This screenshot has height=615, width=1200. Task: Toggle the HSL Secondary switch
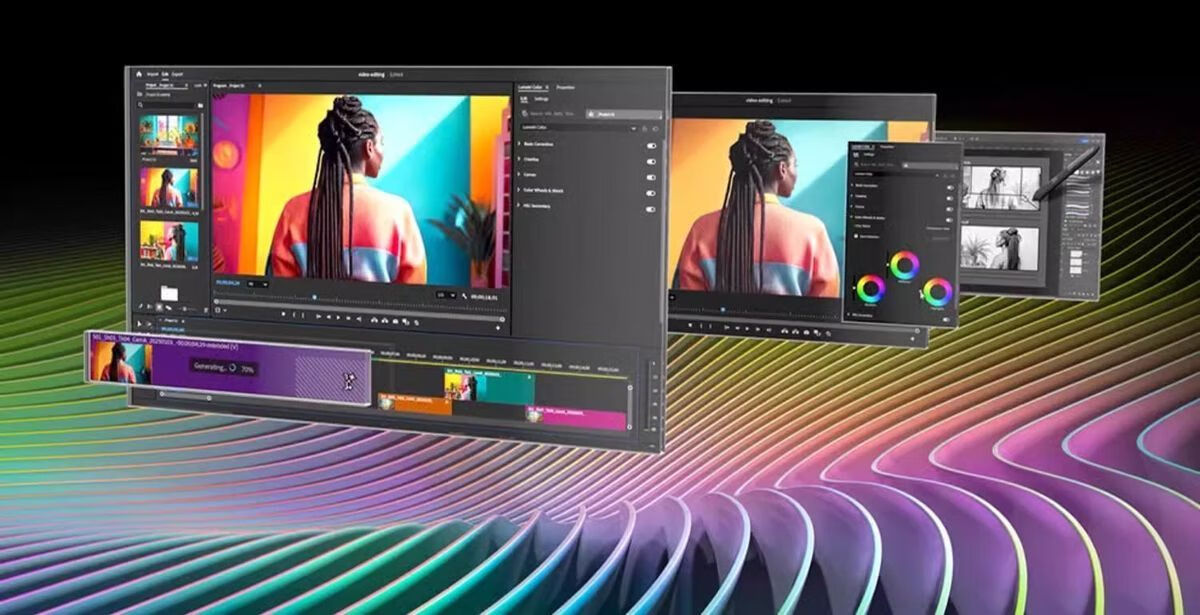[651, 209]
